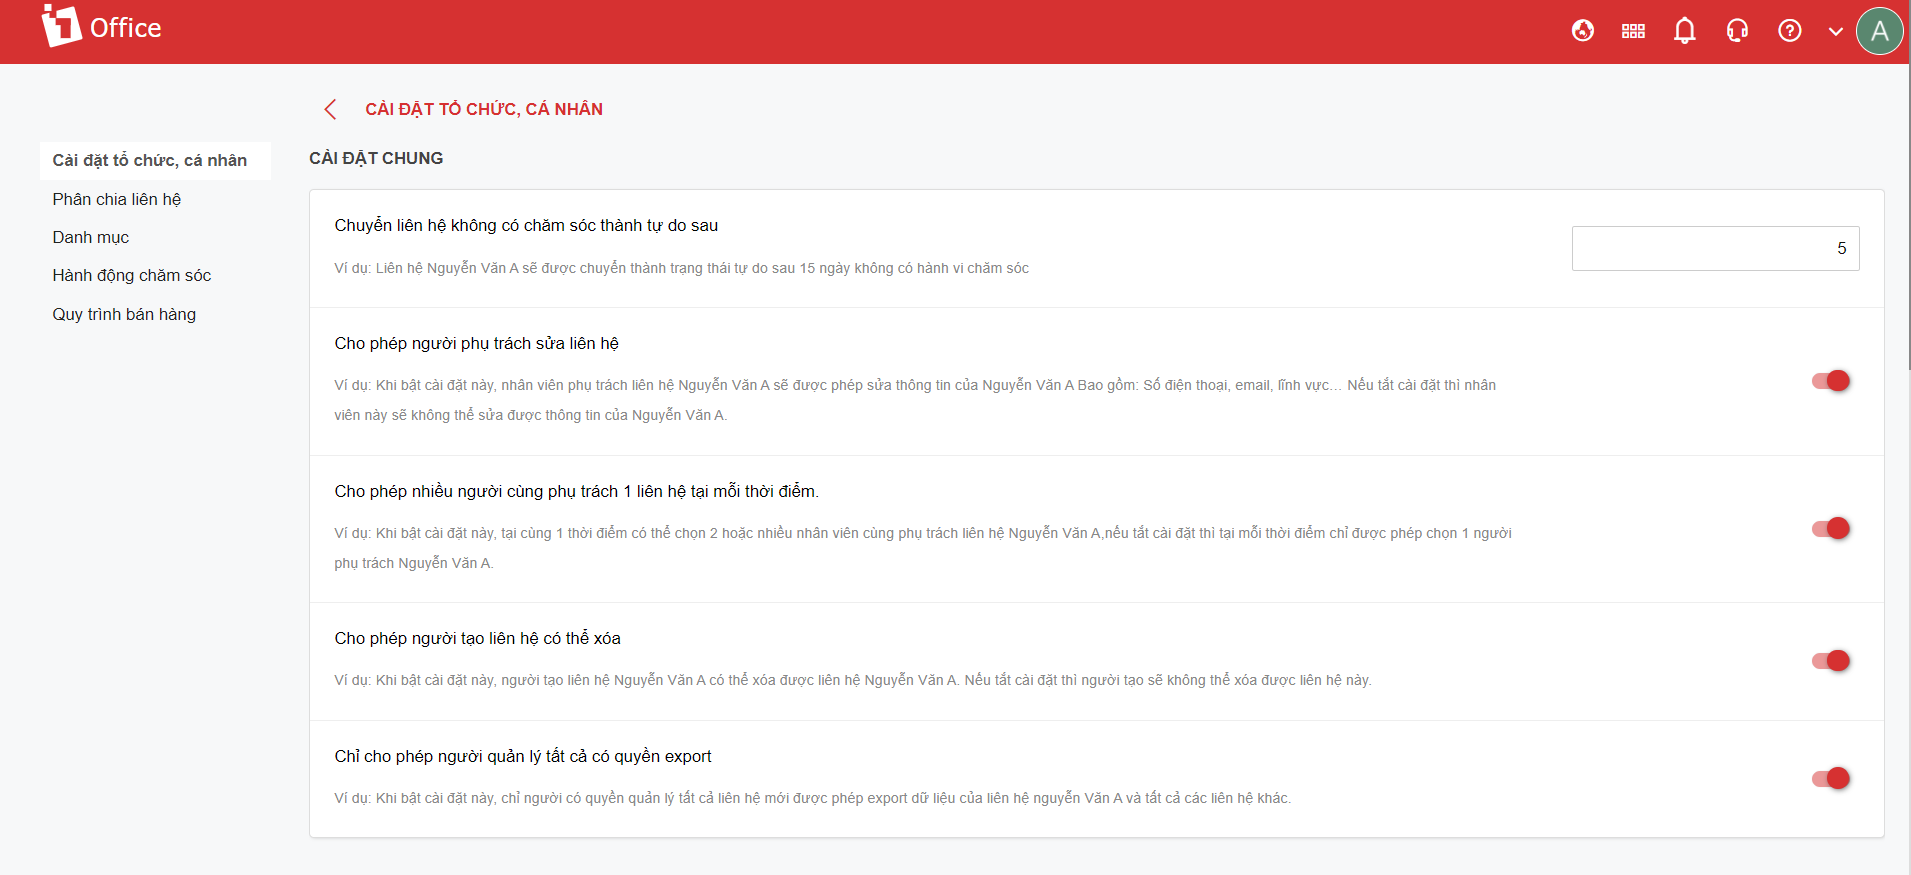Go back using the red left arrow
1911x875 pixels.
point(330,109)
